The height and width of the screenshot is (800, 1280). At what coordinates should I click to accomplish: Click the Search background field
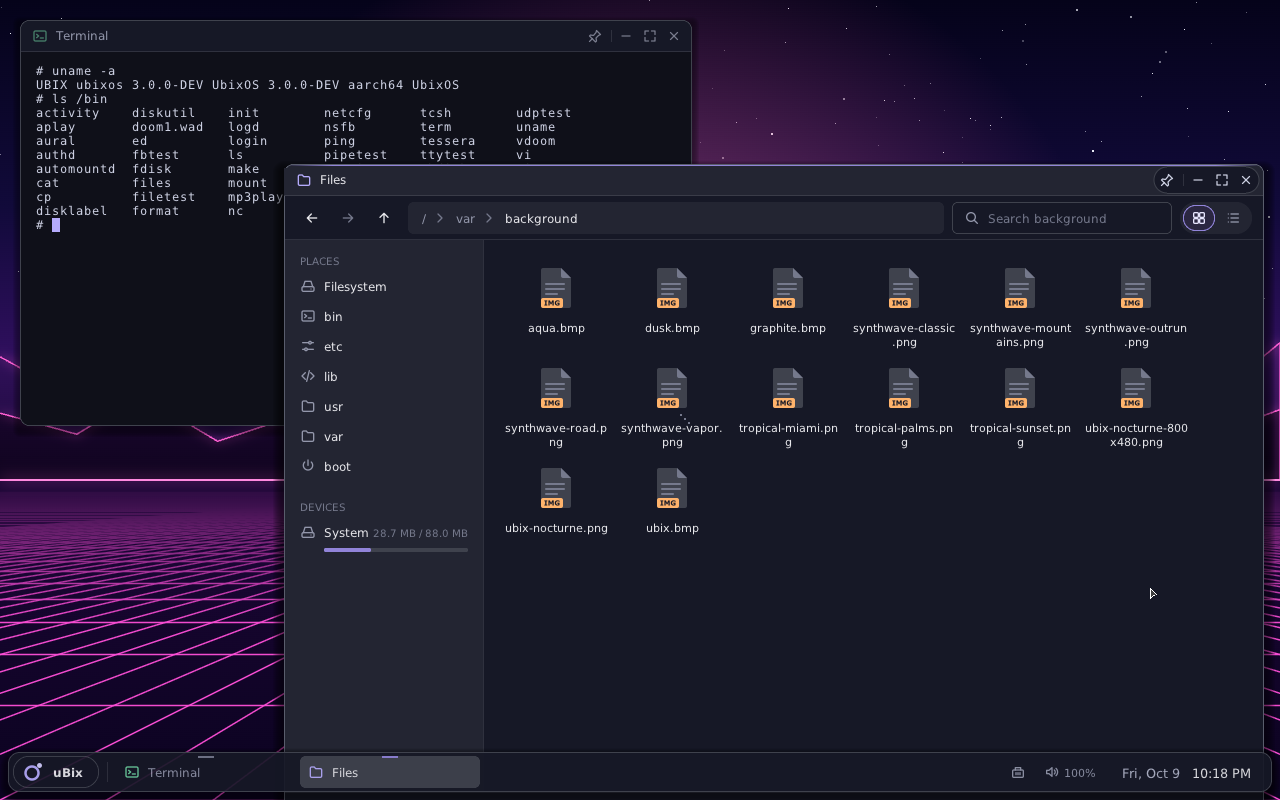[1062, 218]
